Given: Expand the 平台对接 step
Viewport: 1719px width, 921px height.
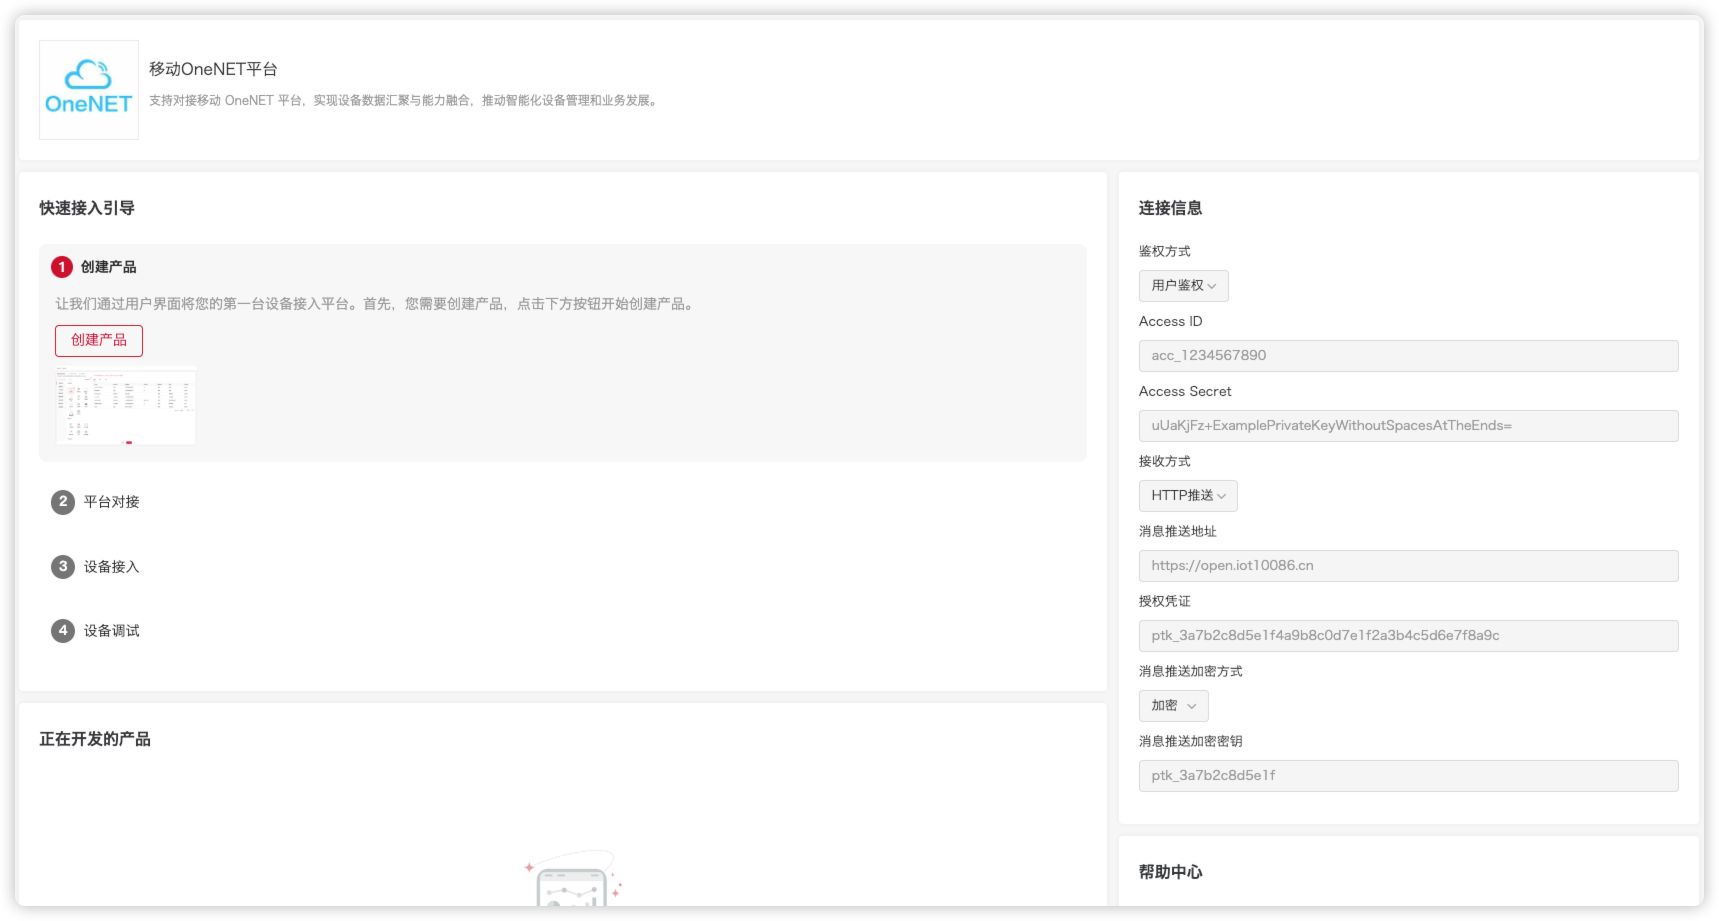Looking at the screenshot, I should [111, 502].
